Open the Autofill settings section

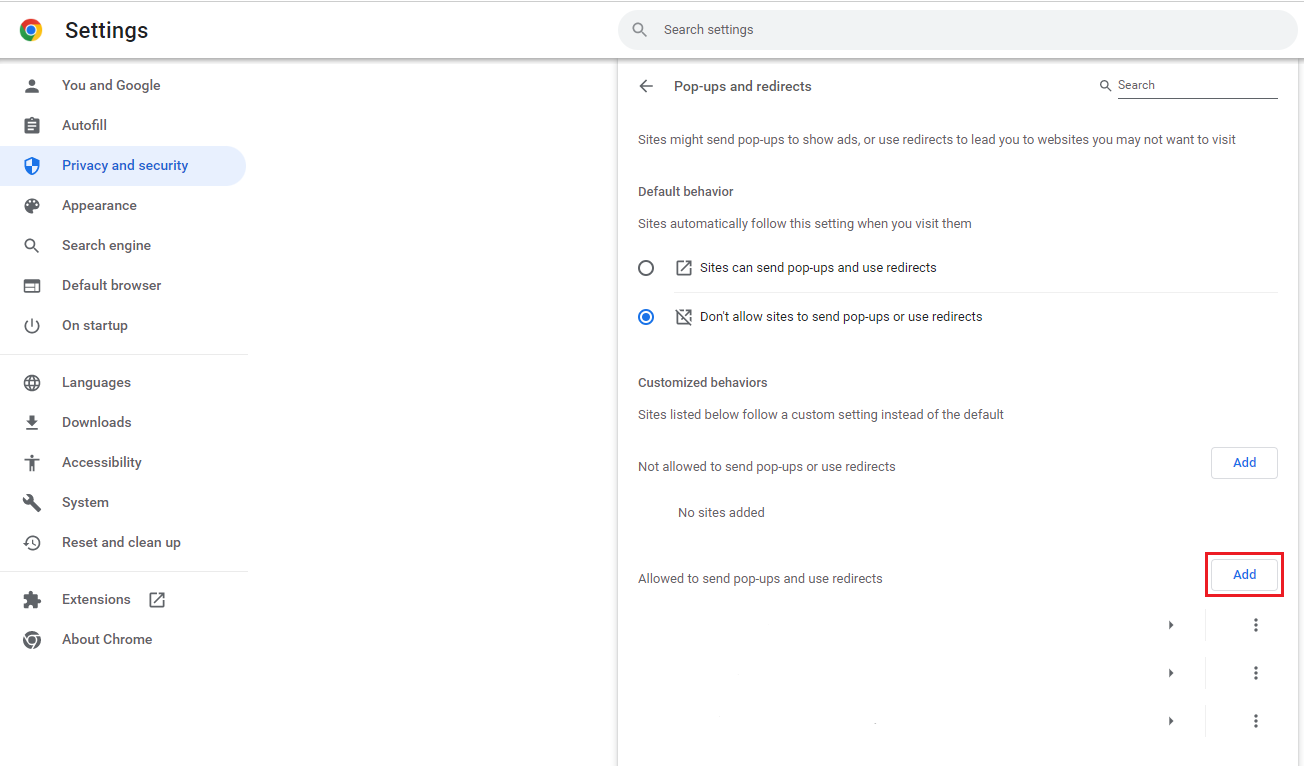pyautogui.click(x=84, y=126)
